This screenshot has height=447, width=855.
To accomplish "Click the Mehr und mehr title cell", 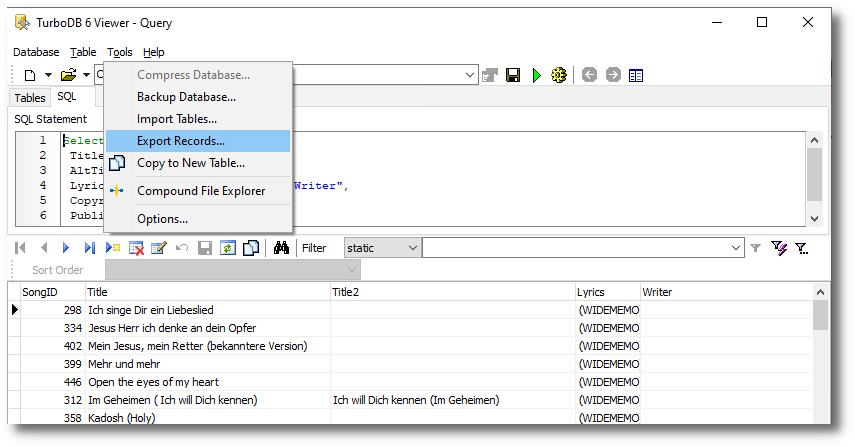I will point(208,364).
